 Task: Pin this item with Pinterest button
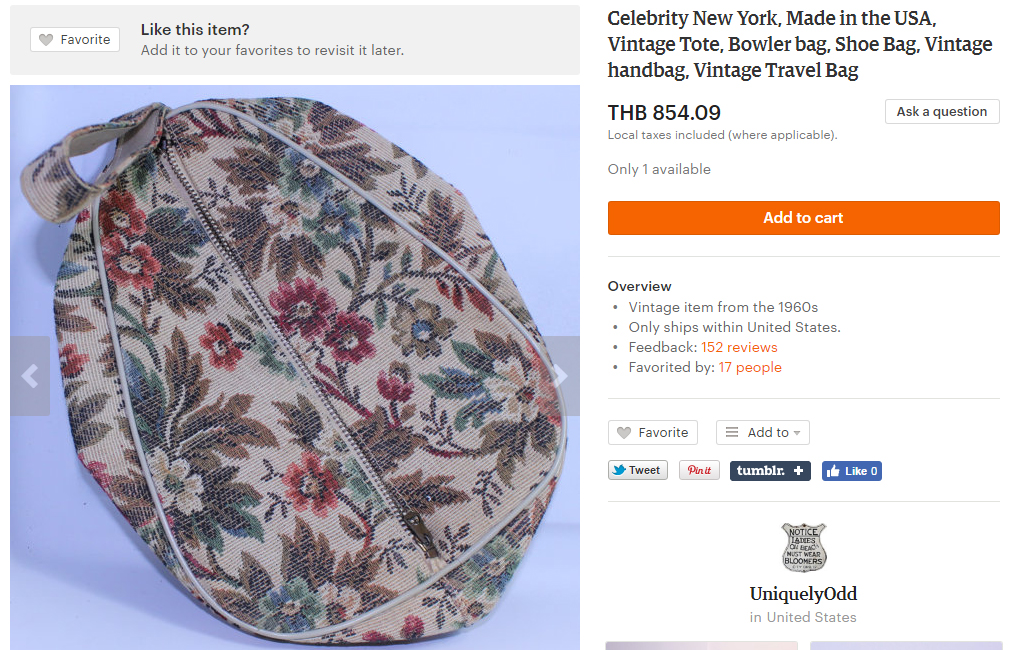pos(699,470)
